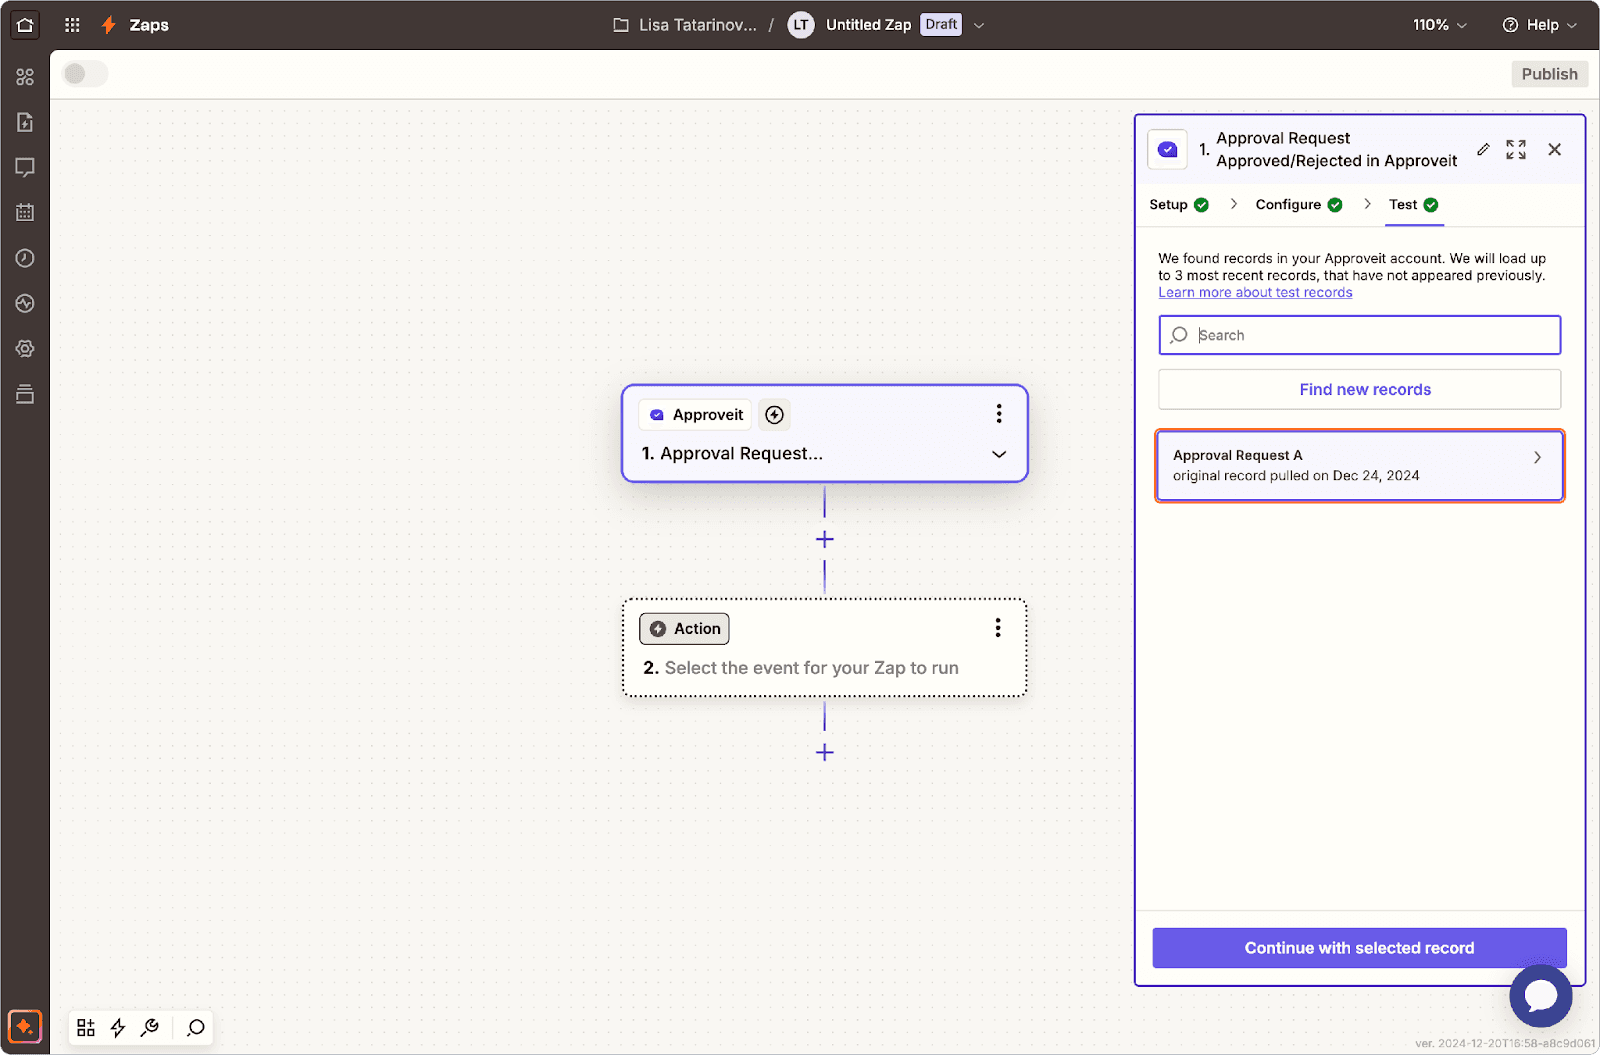Select the Test tab
This screenshot has height=1055, width=1600.
(x=1413, y=205)
